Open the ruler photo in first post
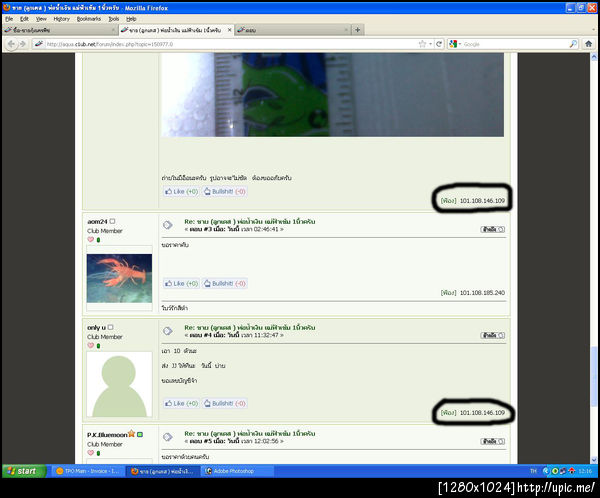The image size is (600, 498). (x=333, y=95)
